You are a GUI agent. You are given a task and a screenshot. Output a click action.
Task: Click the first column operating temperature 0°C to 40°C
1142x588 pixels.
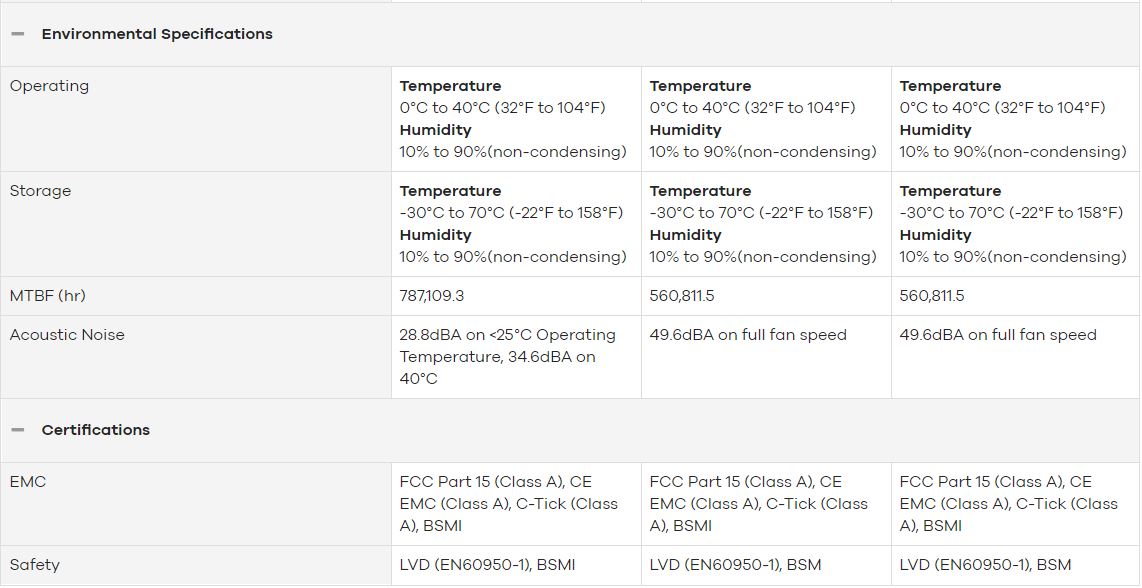pos(503,108)
